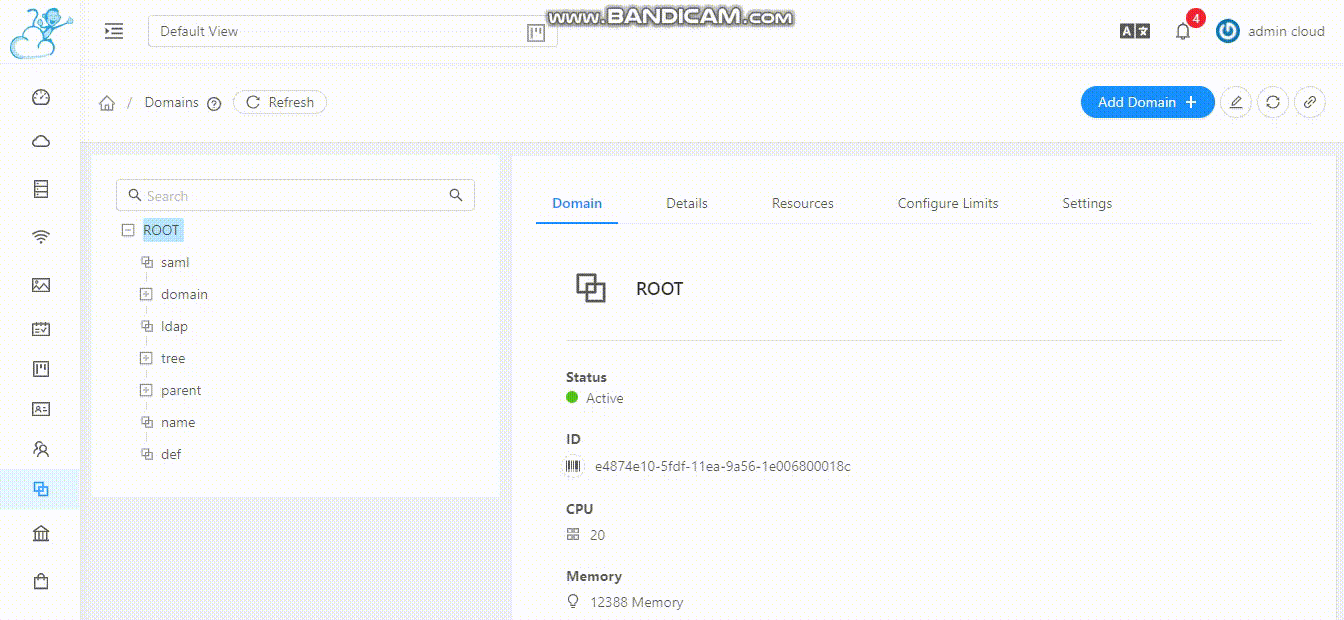Click the edit domain pencil button
The height and width of the screenshot is (620, 1344).
(x=1236, y=102)
